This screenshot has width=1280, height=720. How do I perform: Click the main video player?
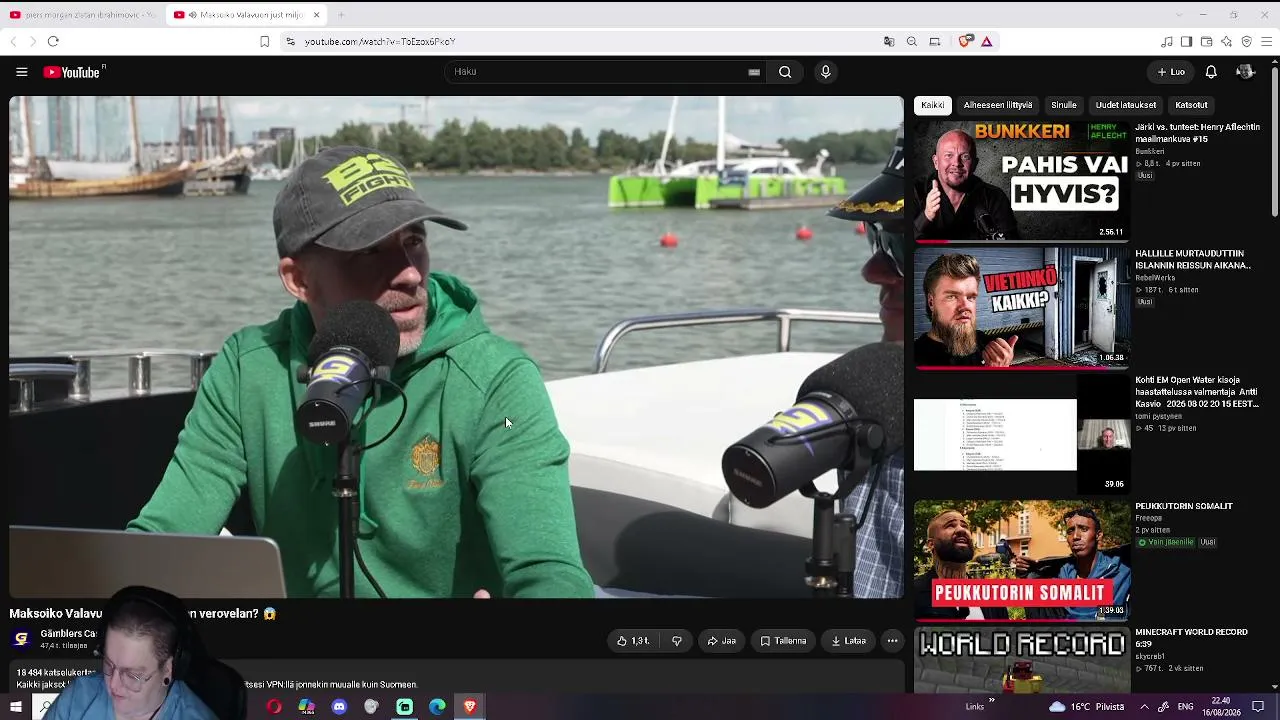456,347
